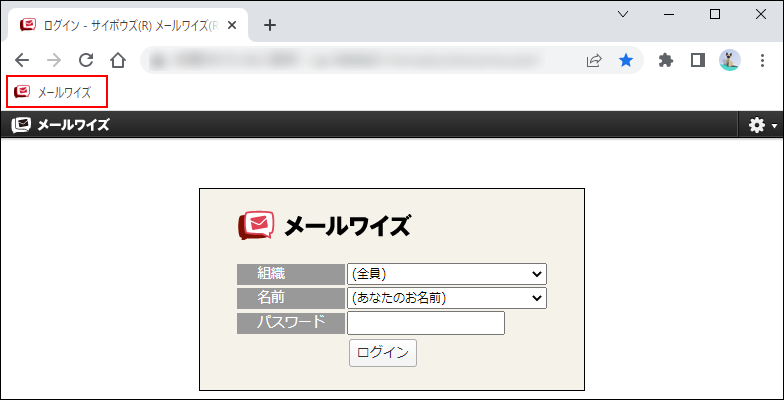The width and height of the screenshot is (784, 400).
Task: Open the 組織 dropdown showing (全員)
Action: tap(446, 274)
